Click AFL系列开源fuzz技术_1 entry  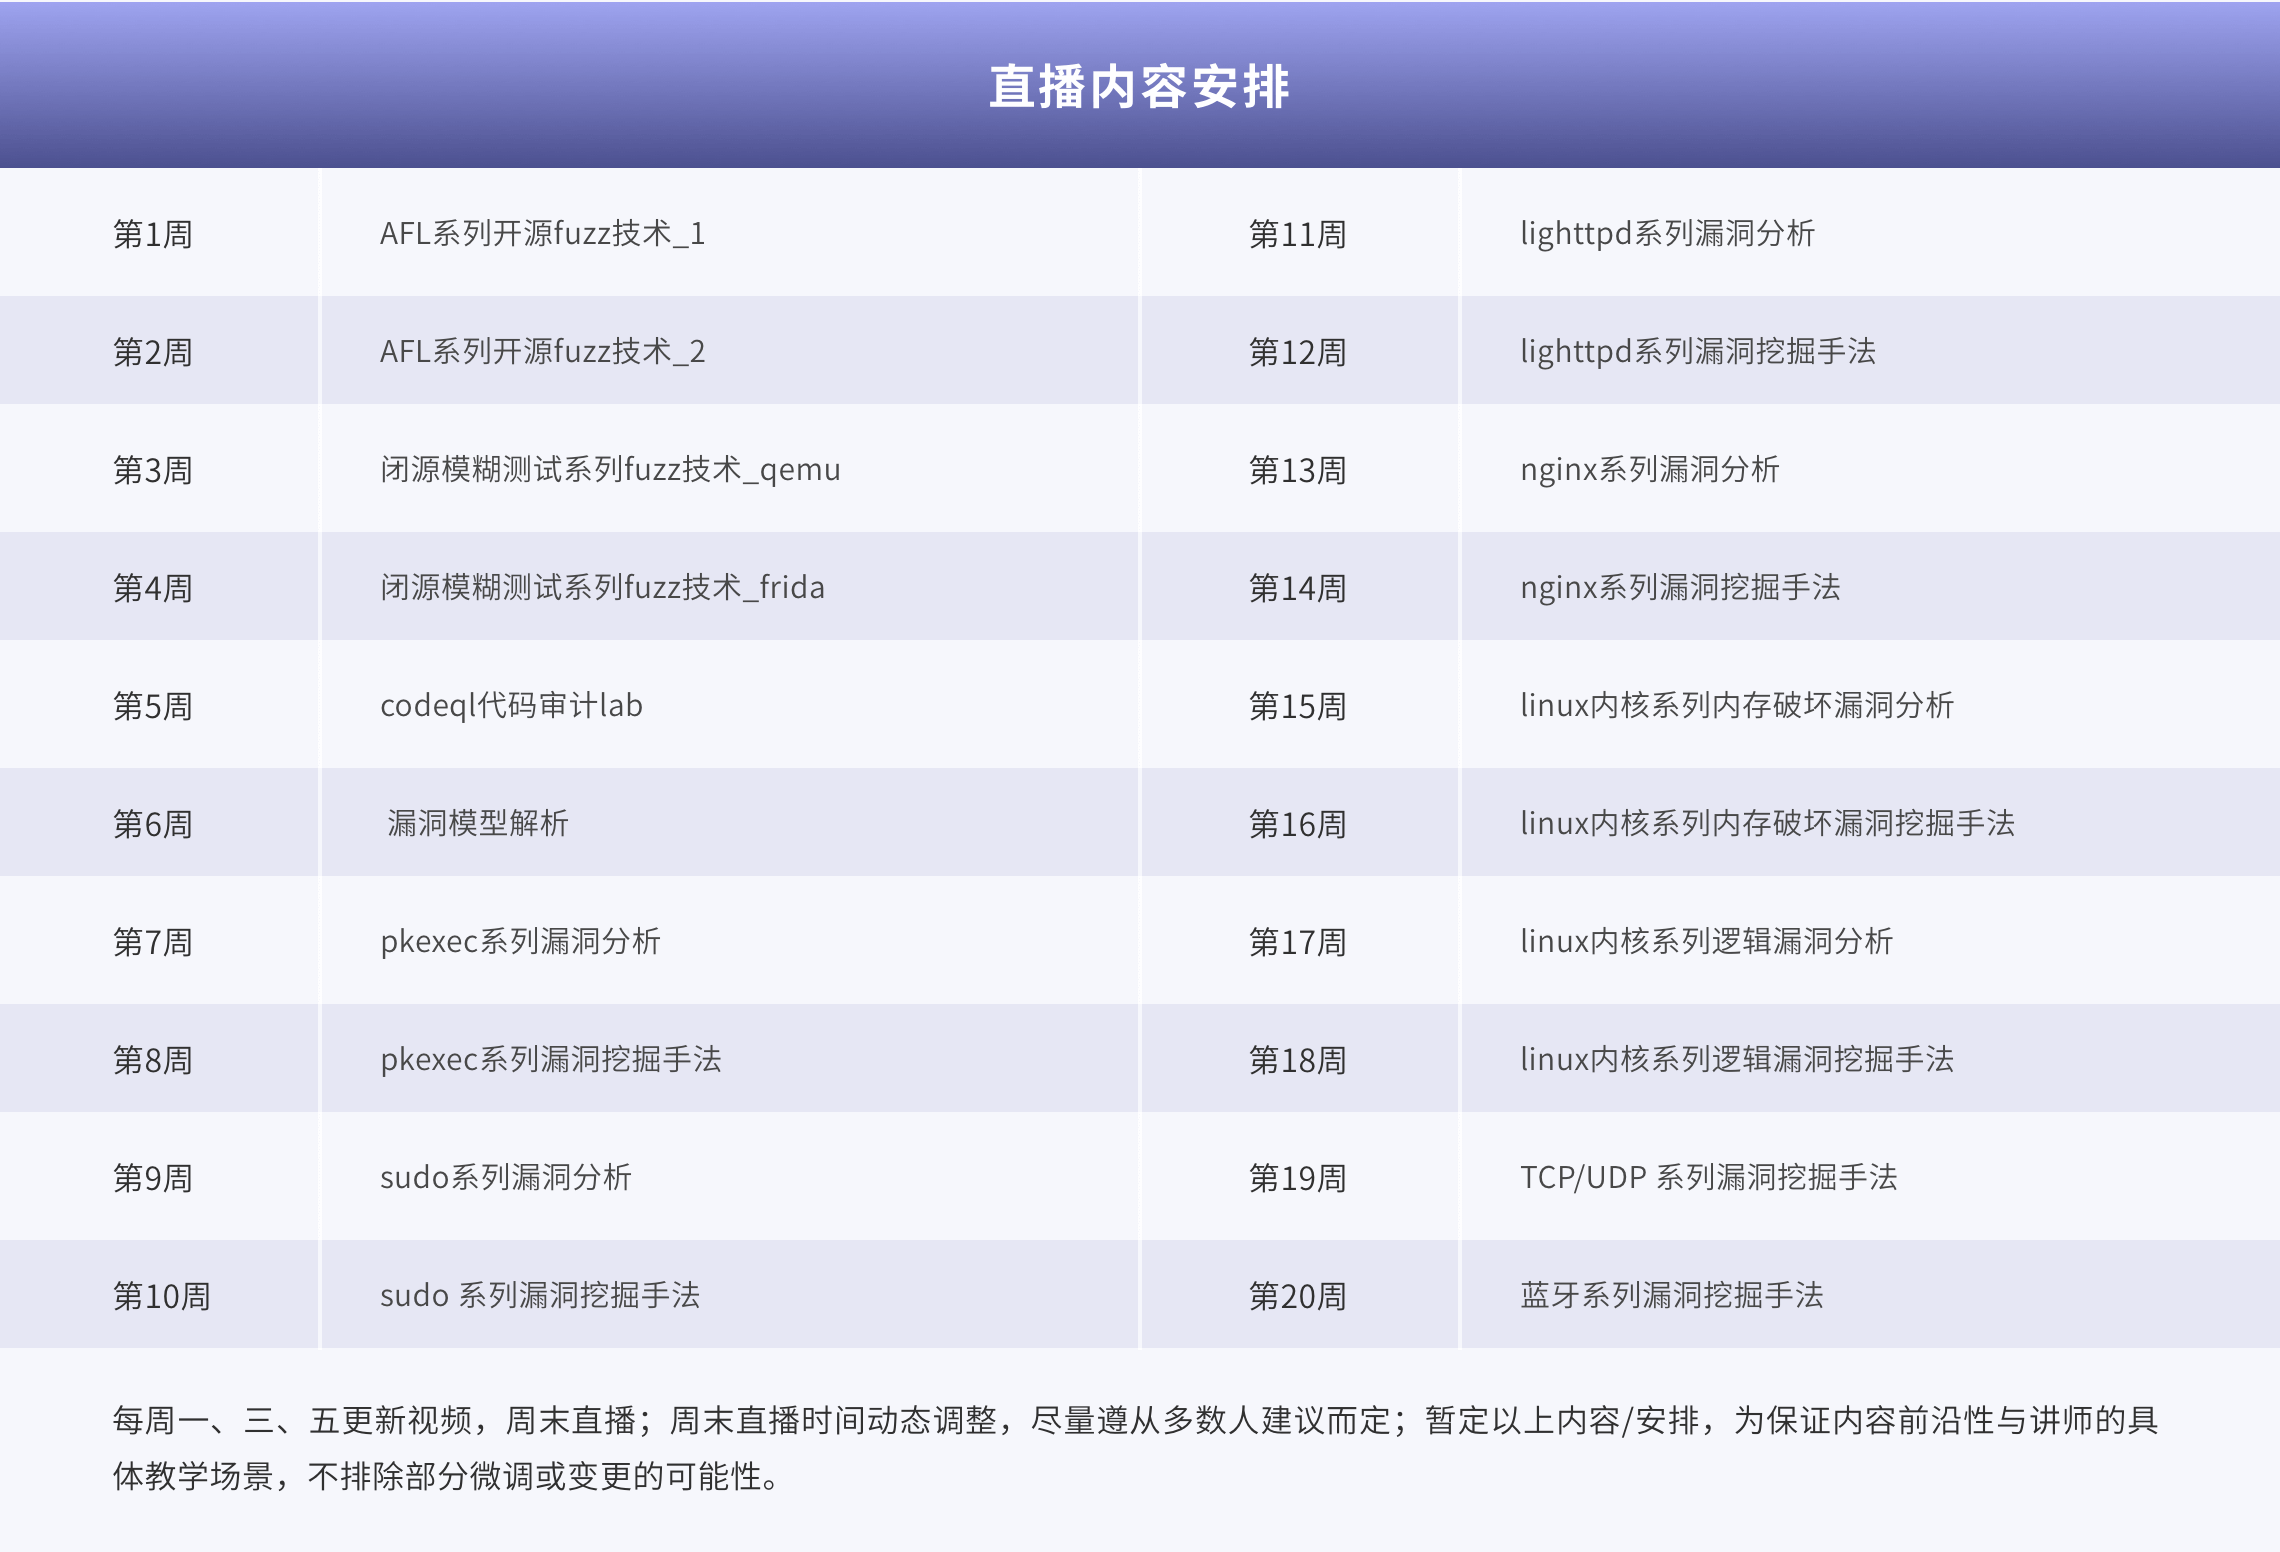542,234
